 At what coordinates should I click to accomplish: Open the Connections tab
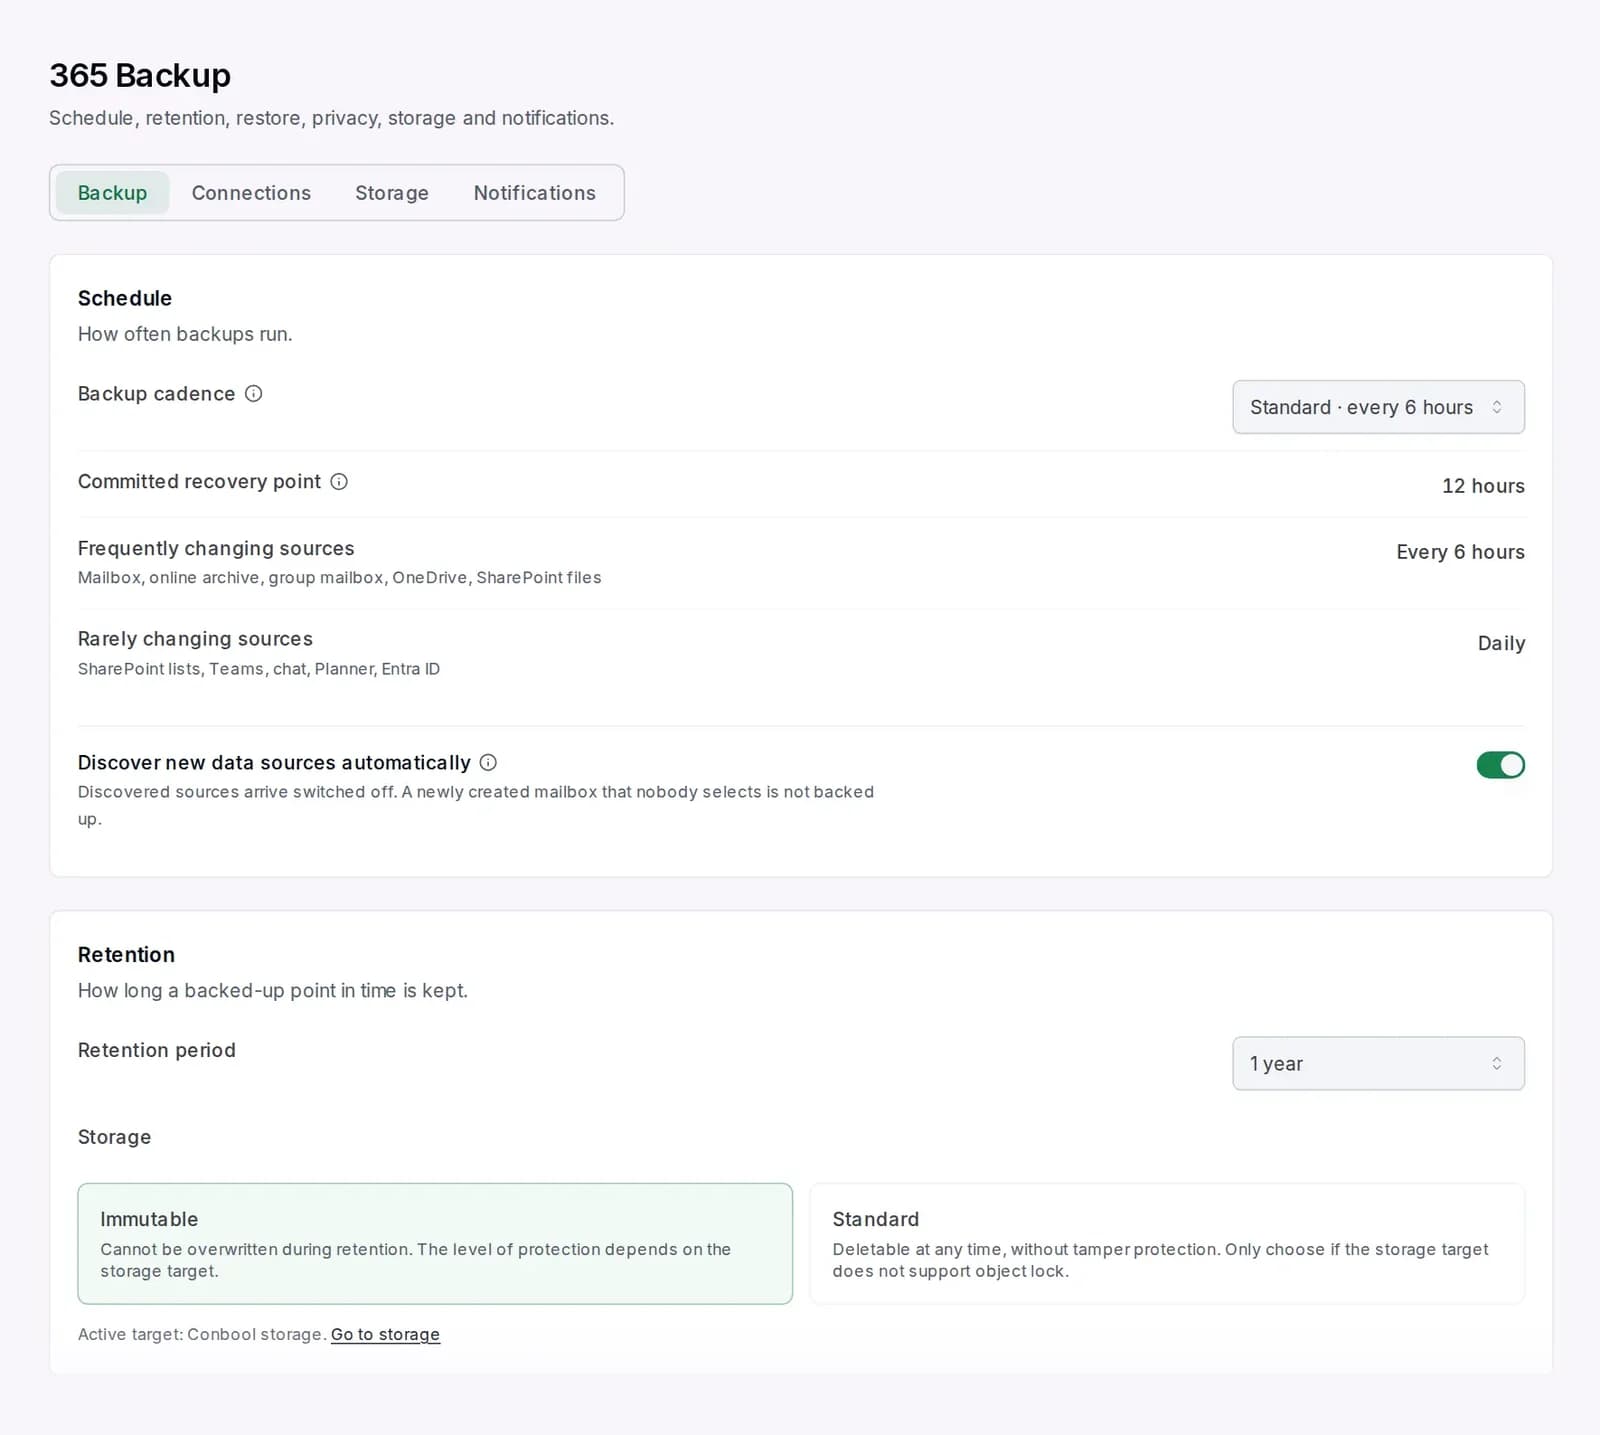click(x=251, y=193)
